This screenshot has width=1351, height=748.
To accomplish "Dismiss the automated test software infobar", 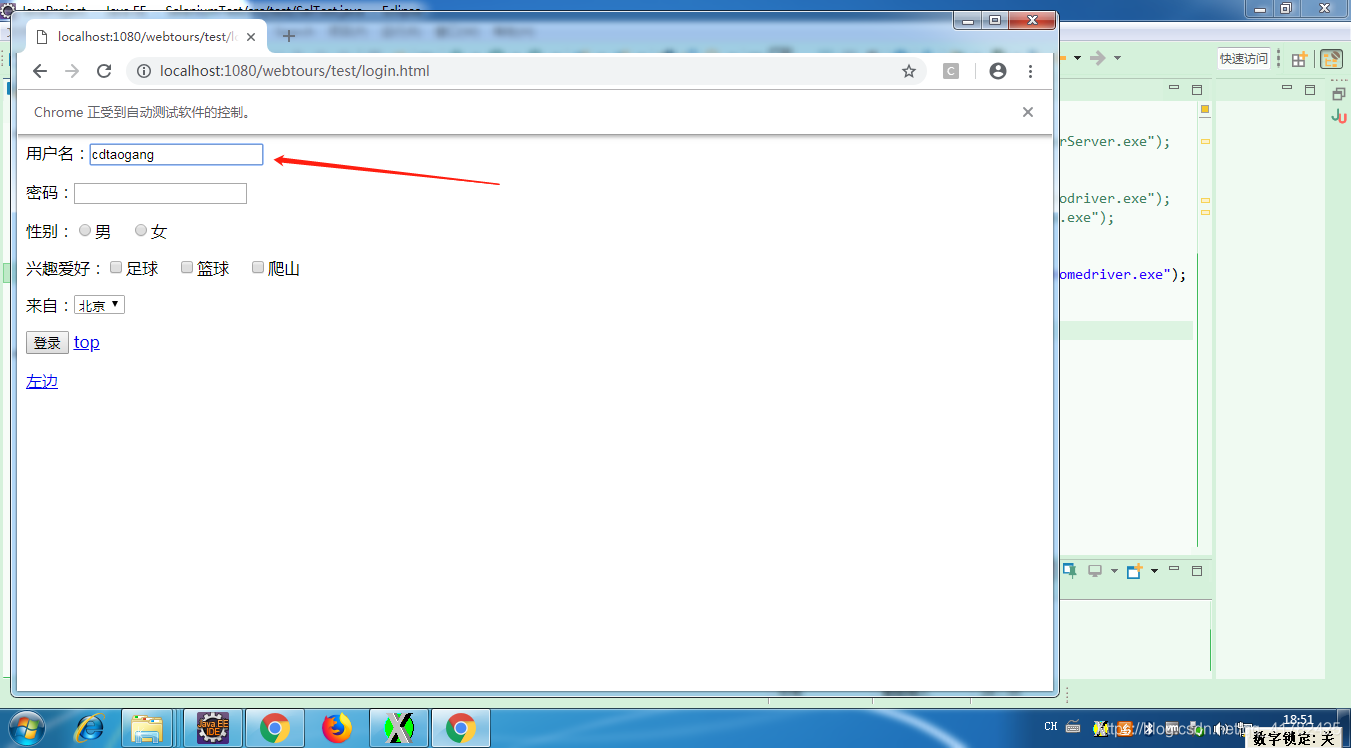I will pos(1028,112).
